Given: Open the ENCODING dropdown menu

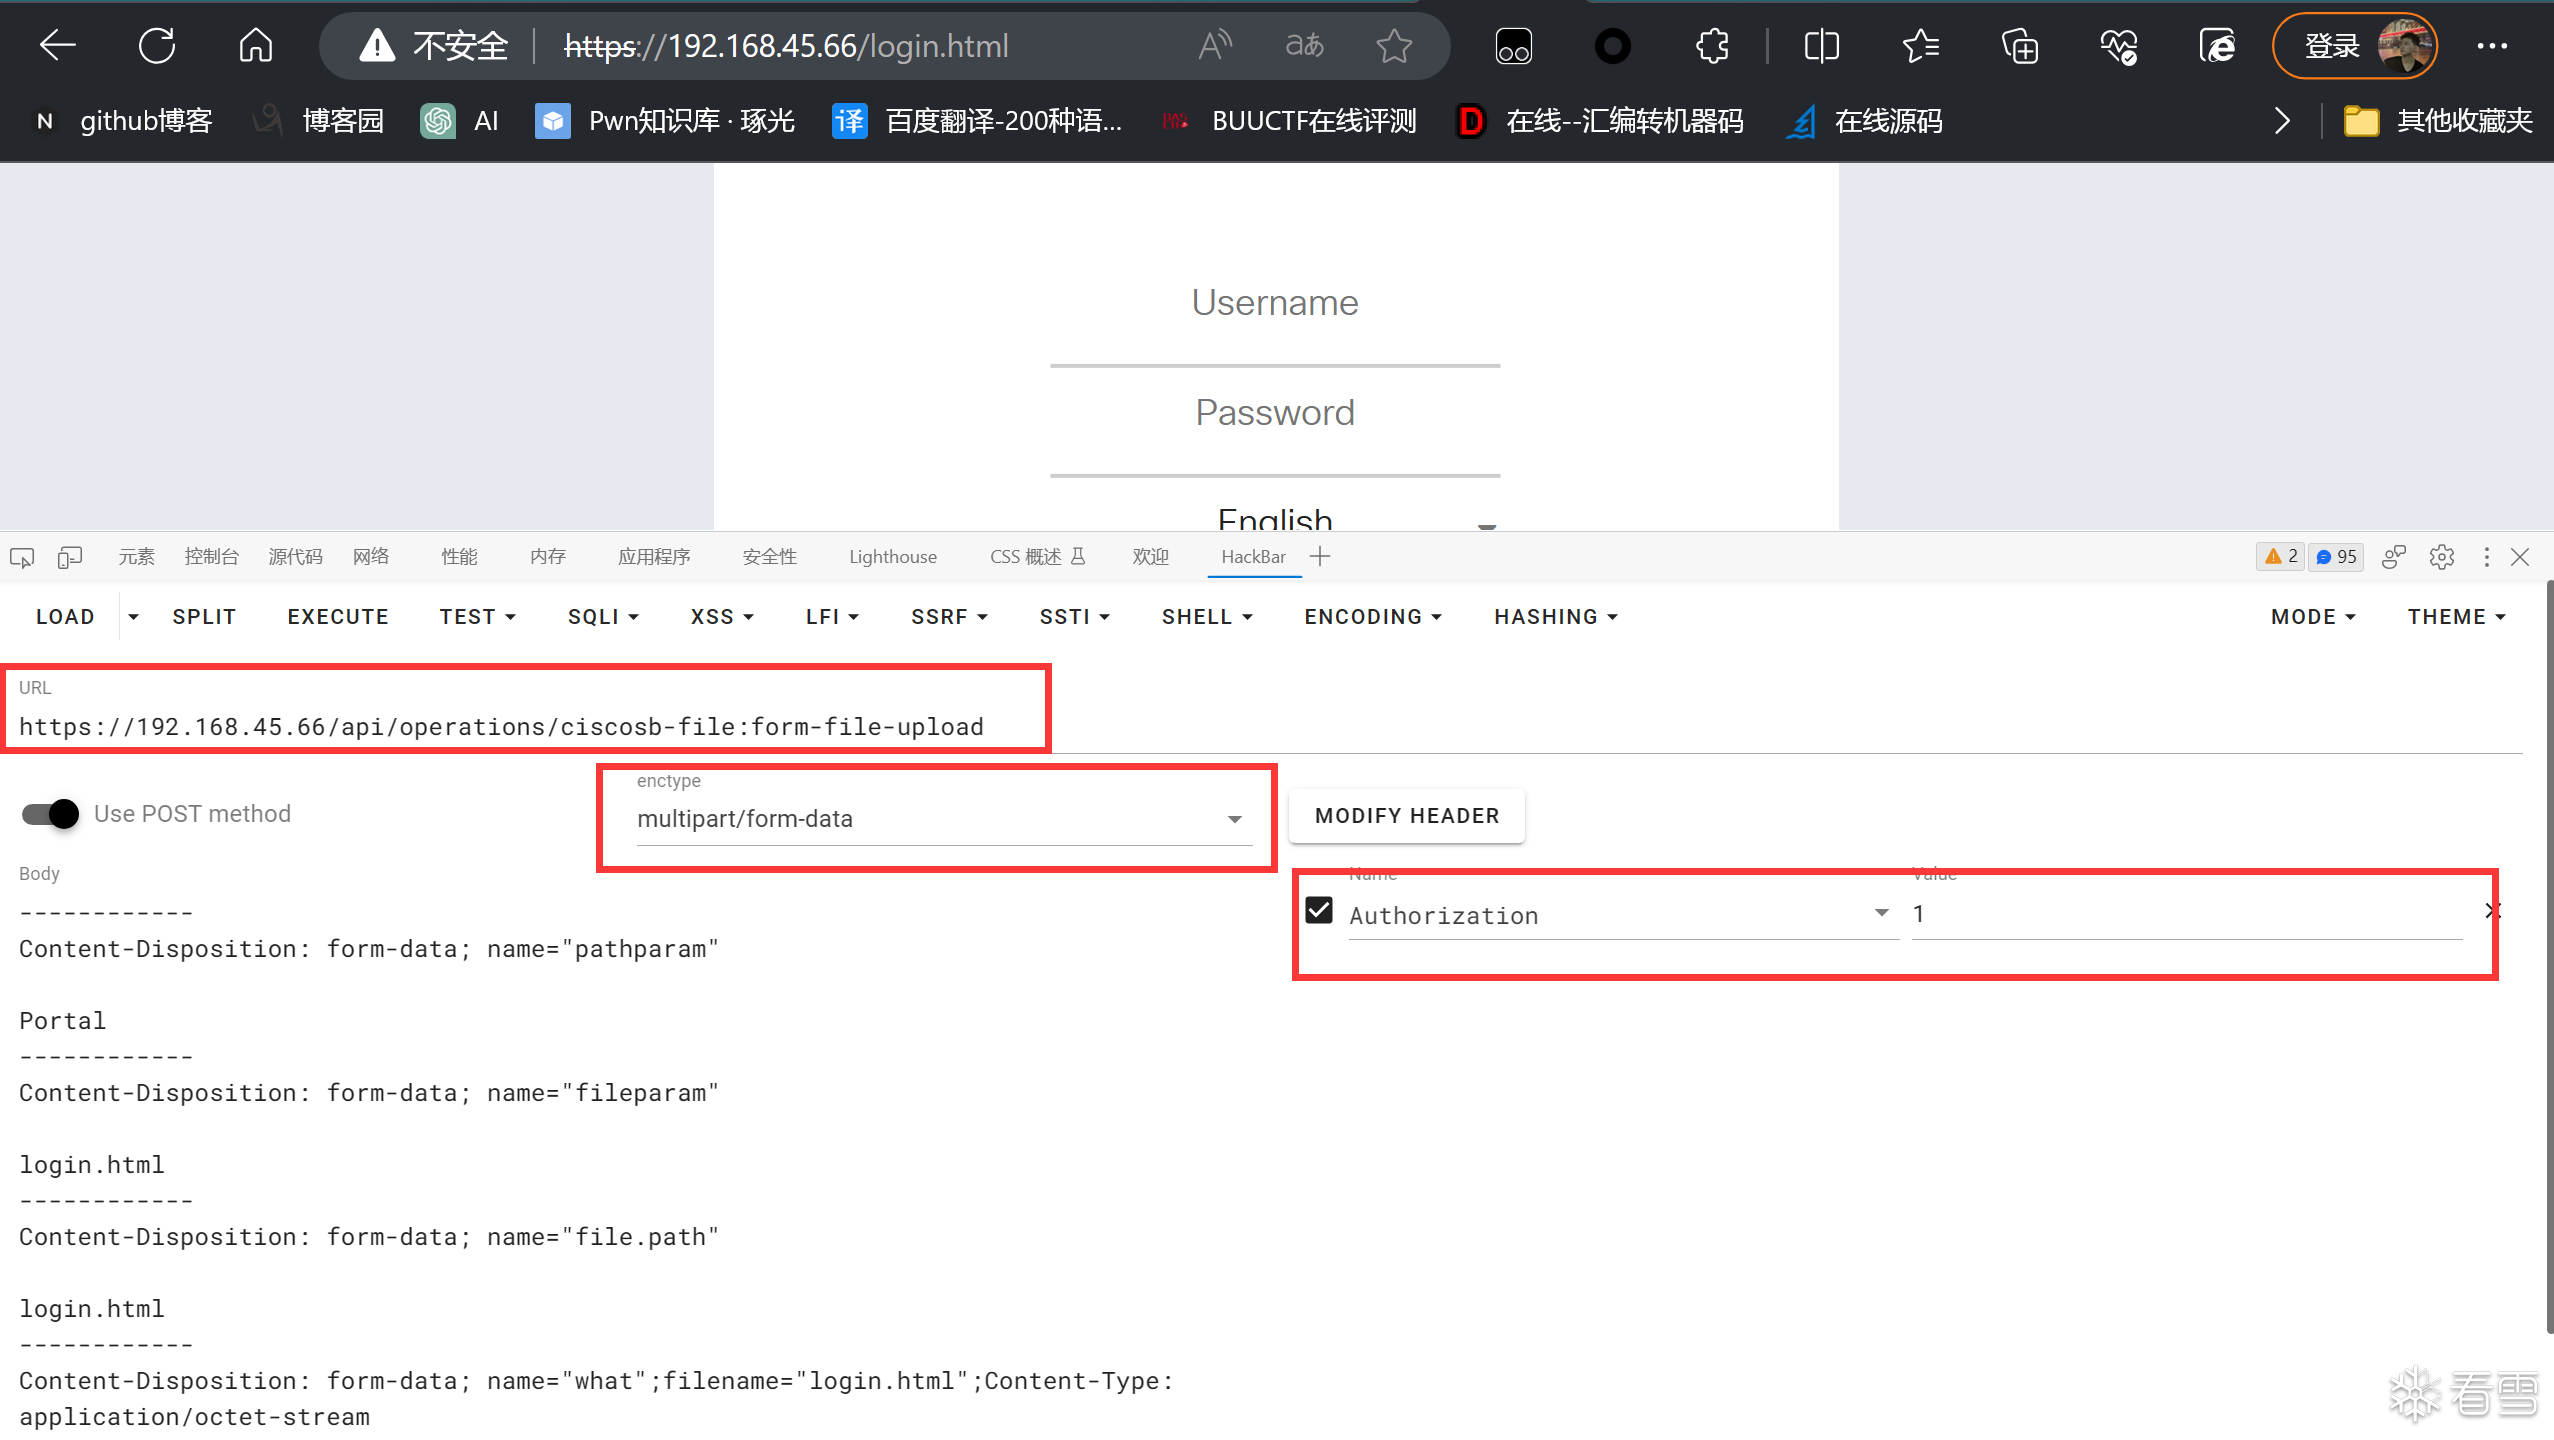Looking at the screenshot, I should click(1372, 617).
